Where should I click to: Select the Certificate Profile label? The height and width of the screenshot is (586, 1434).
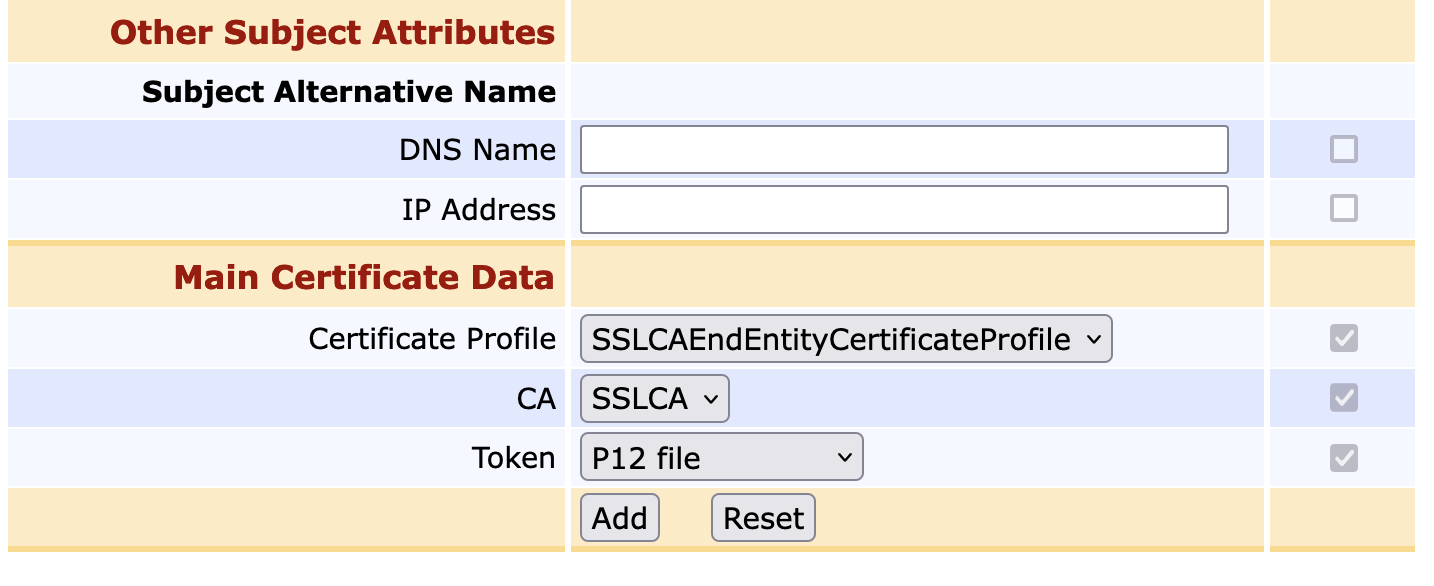[x=432, y=339]
